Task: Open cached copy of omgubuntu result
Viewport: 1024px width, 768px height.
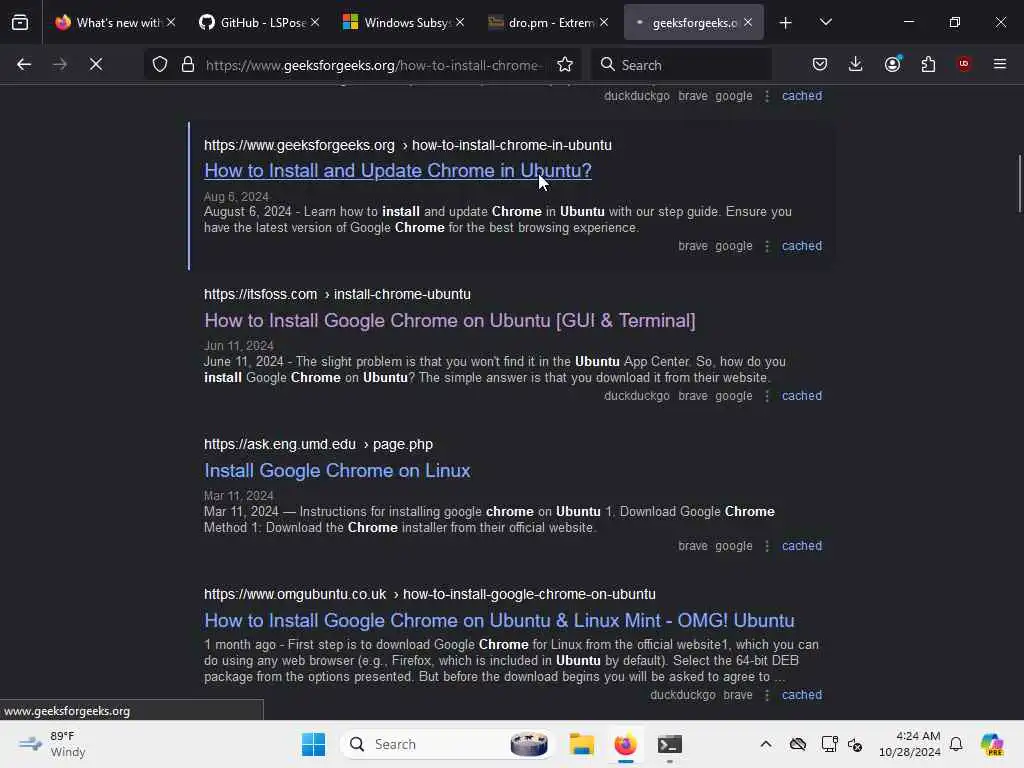Action: click(x=802, y=695)
